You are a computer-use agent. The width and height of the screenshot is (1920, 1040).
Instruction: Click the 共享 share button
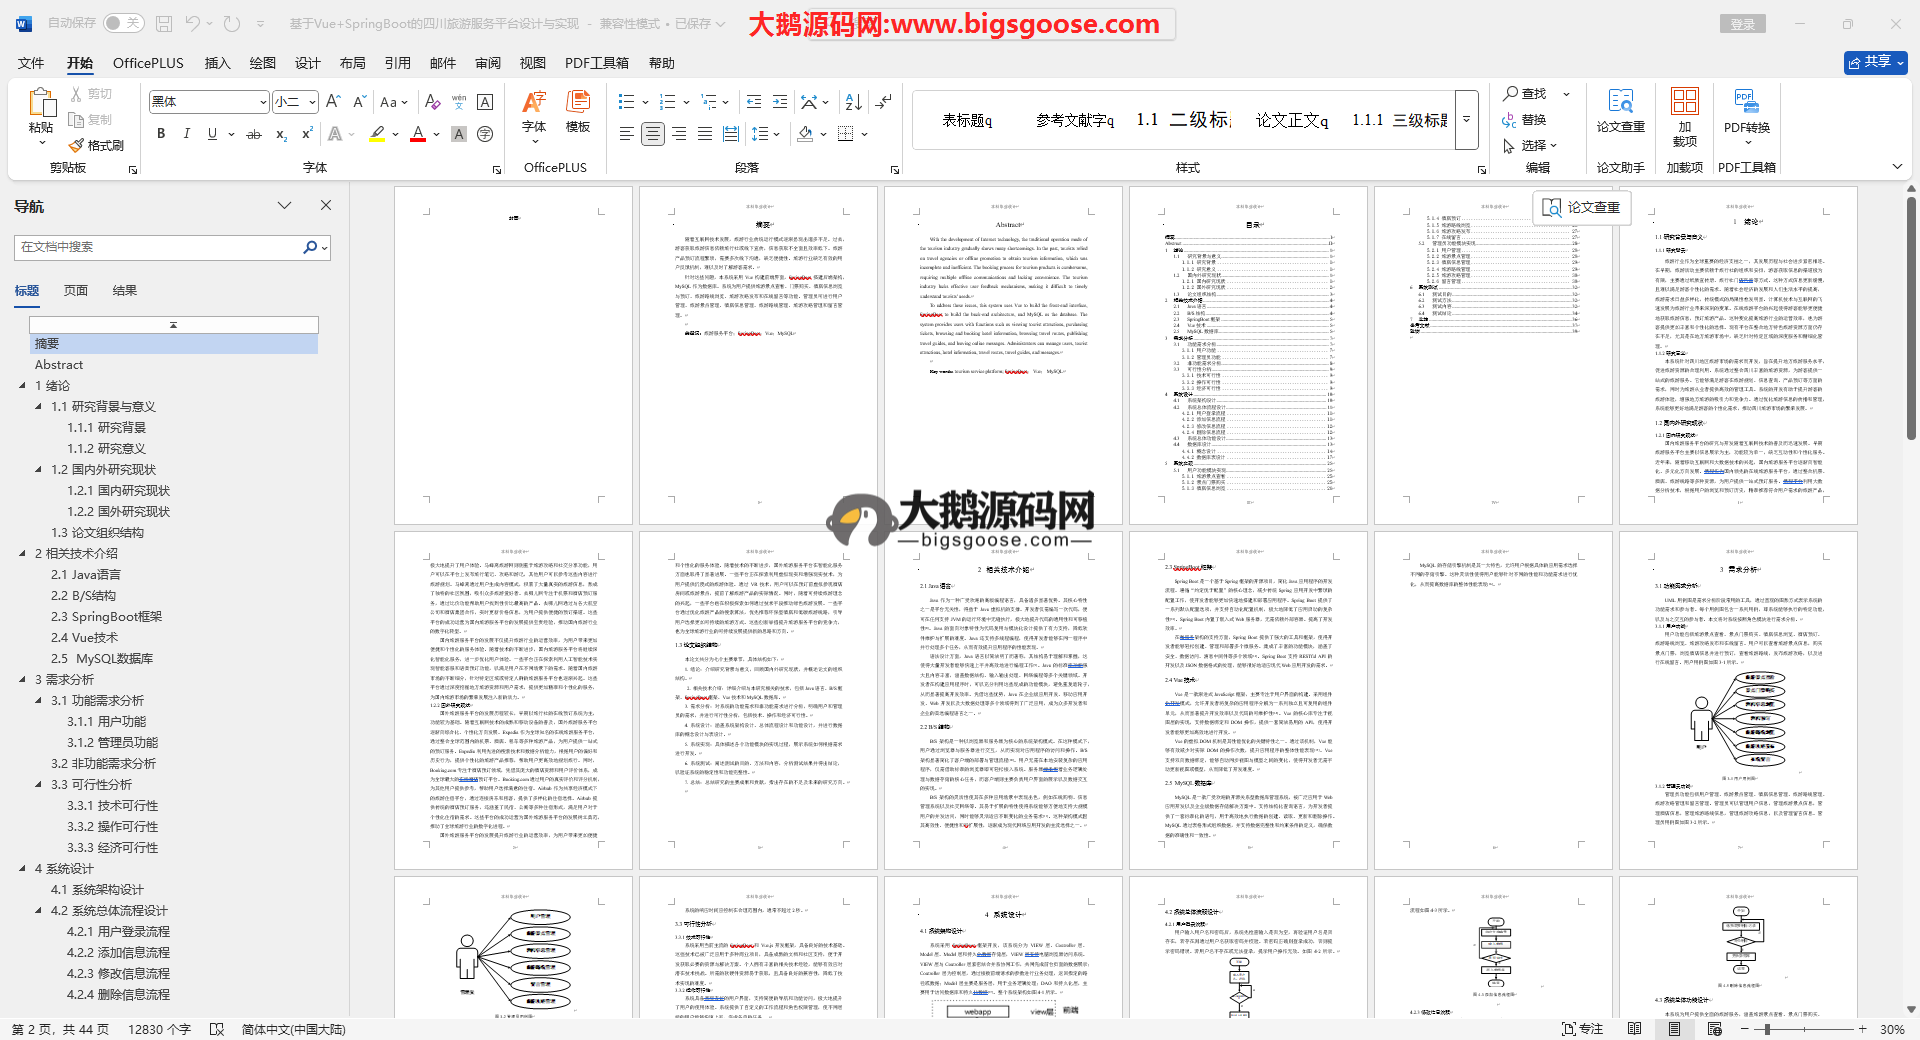pyautogui.click(x=1875, y=62)
